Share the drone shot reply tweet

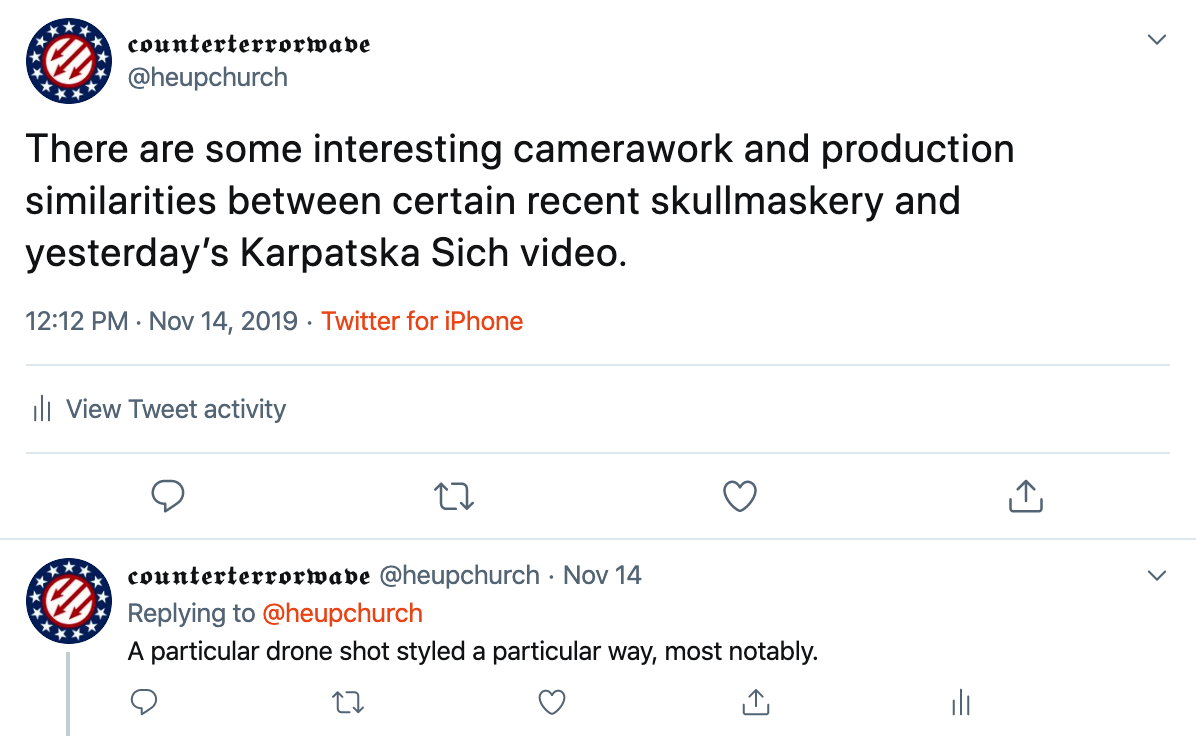click(x=756, y=702)
